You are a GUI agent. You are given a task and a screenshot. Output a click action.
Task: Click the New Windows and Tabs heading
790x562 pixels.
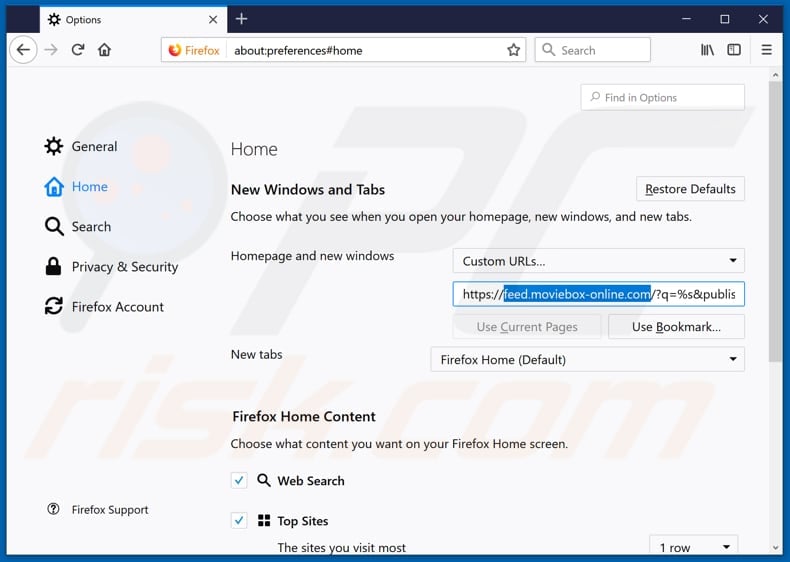coord(308,190)
